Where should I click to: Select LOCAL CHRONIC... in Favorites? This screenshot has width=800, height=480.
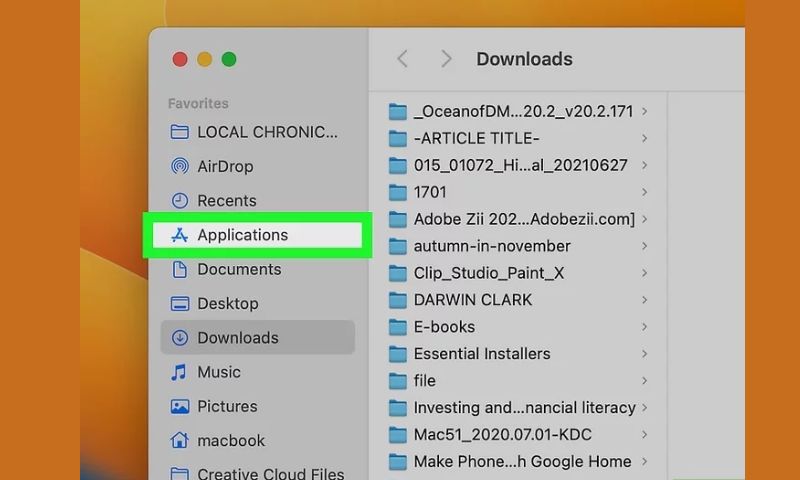(267, 132)
